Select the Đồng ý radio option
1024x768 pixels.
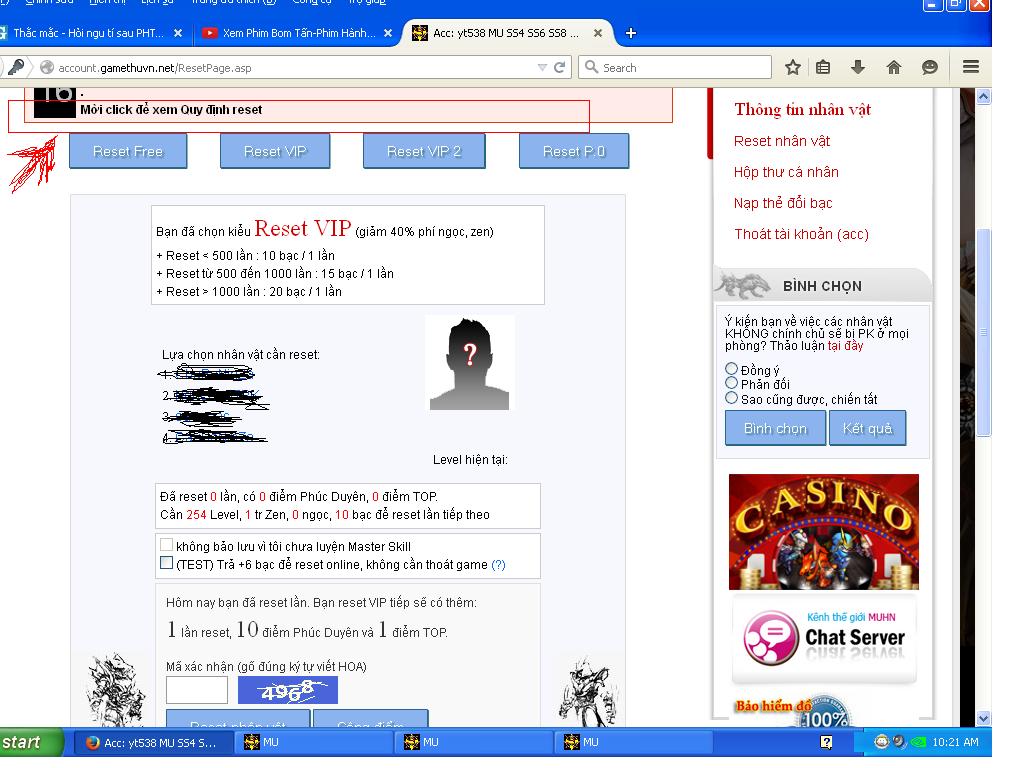[731, 369]
